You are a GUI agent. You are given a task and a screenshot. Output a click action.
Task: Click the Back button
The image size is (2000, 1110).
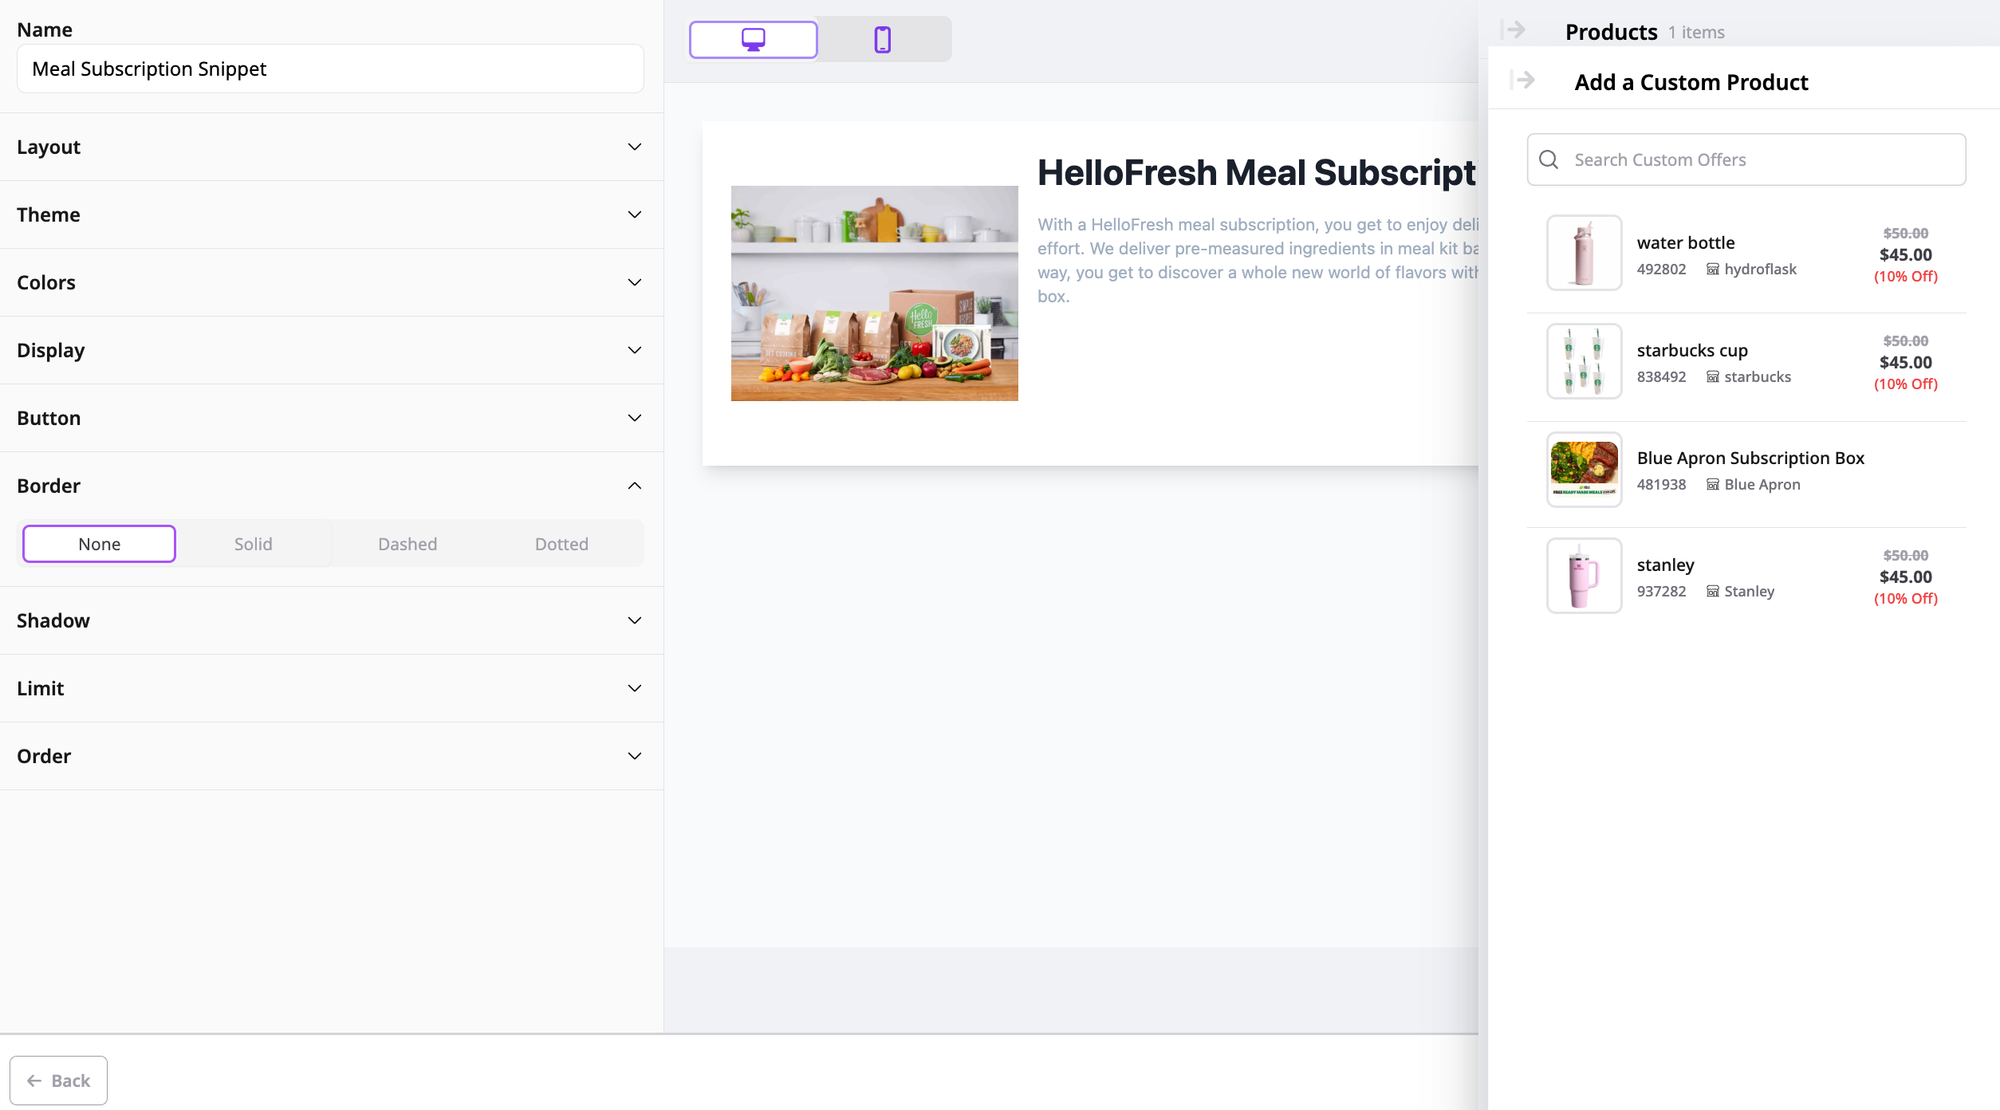coord(59,1080)
